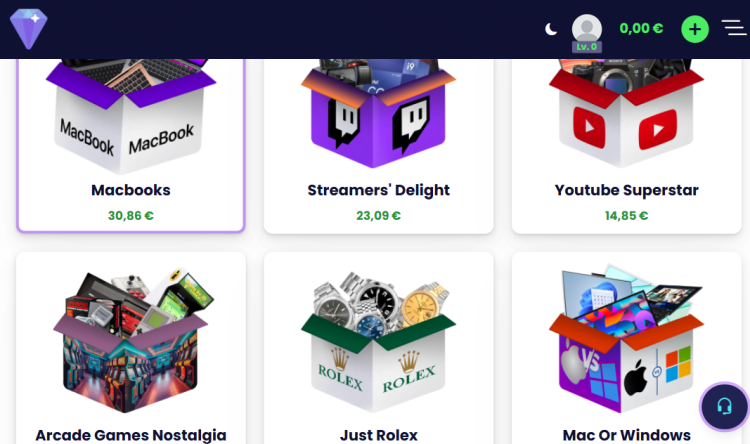This screenshot has width=750, height=444.
Task: Open the hamburger menu
Action: (x=734, y=28)
